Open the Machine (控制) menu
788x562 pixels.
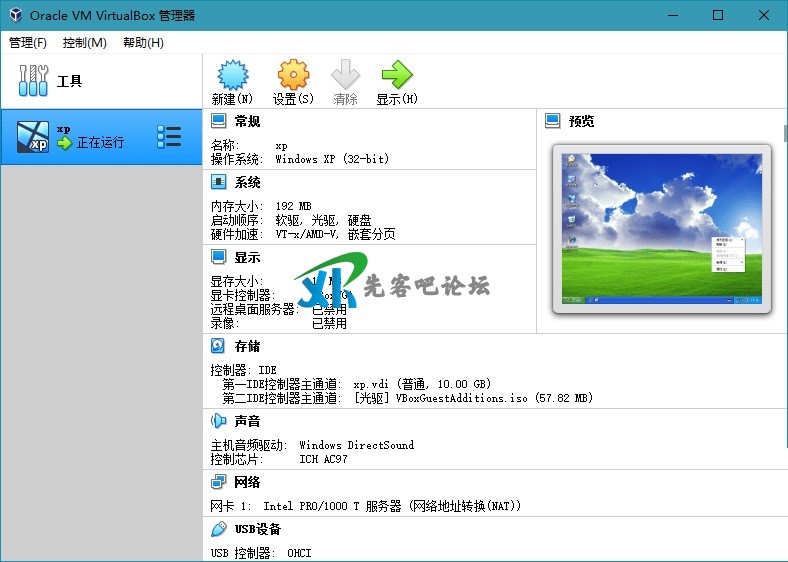(84, 43)
